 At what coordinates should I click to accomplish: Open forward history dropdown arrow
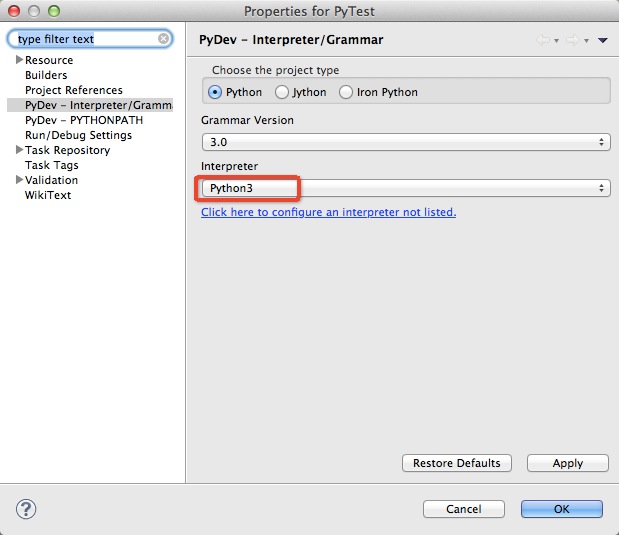click(x=586, y=41)
